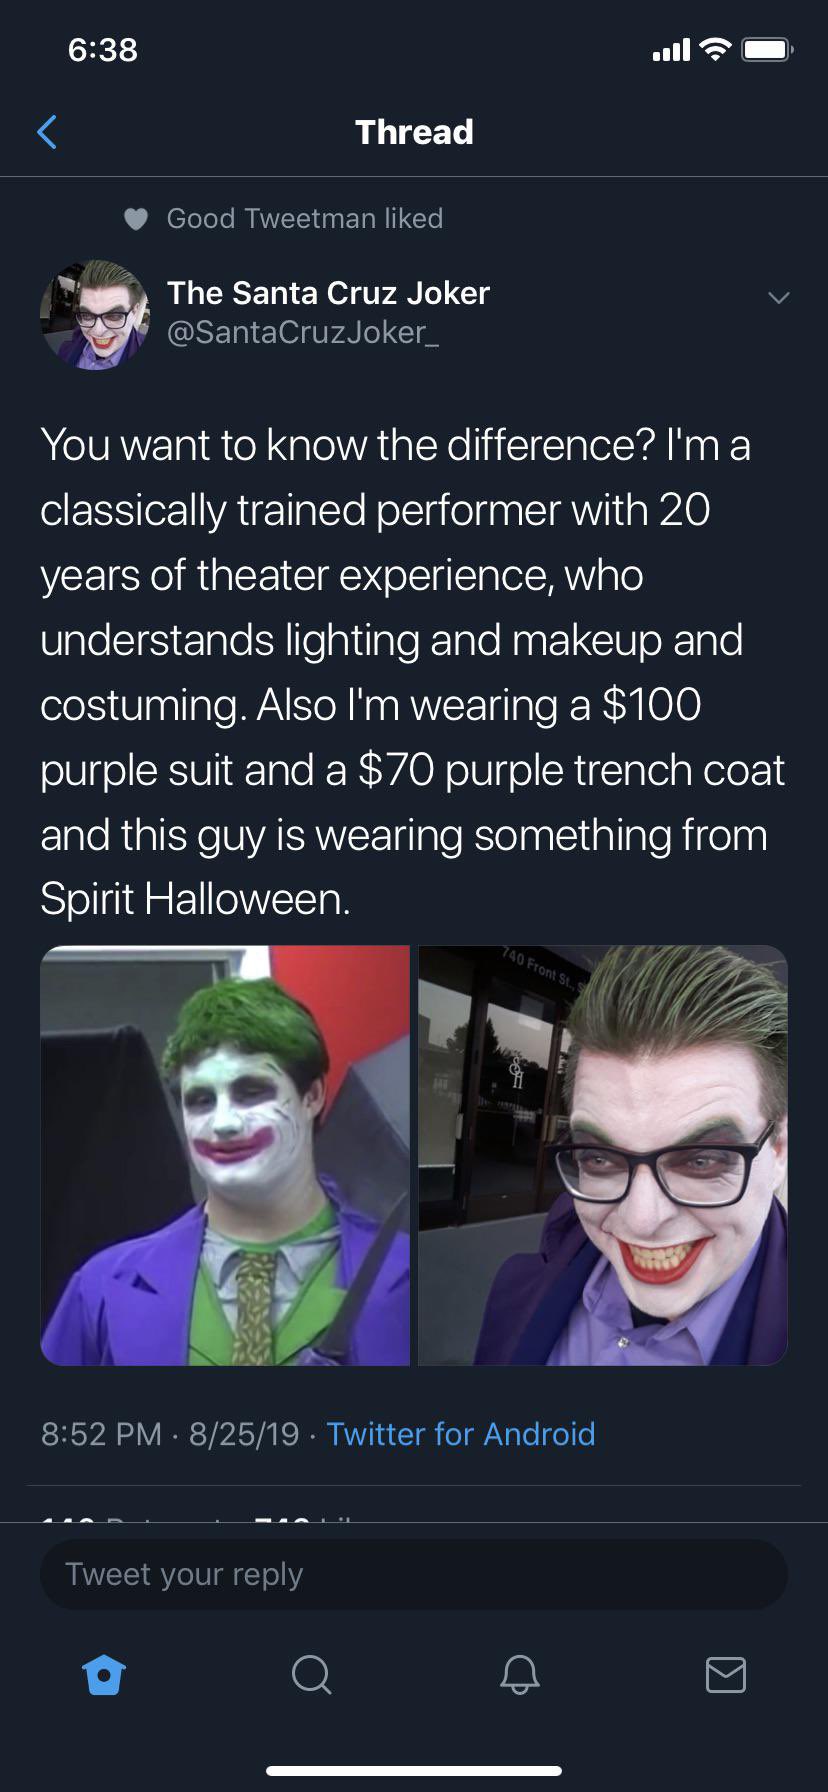This screenshot has width=828, height=1792.
Task: Tap the battery indicator in status bar
Action: point(767,49)
